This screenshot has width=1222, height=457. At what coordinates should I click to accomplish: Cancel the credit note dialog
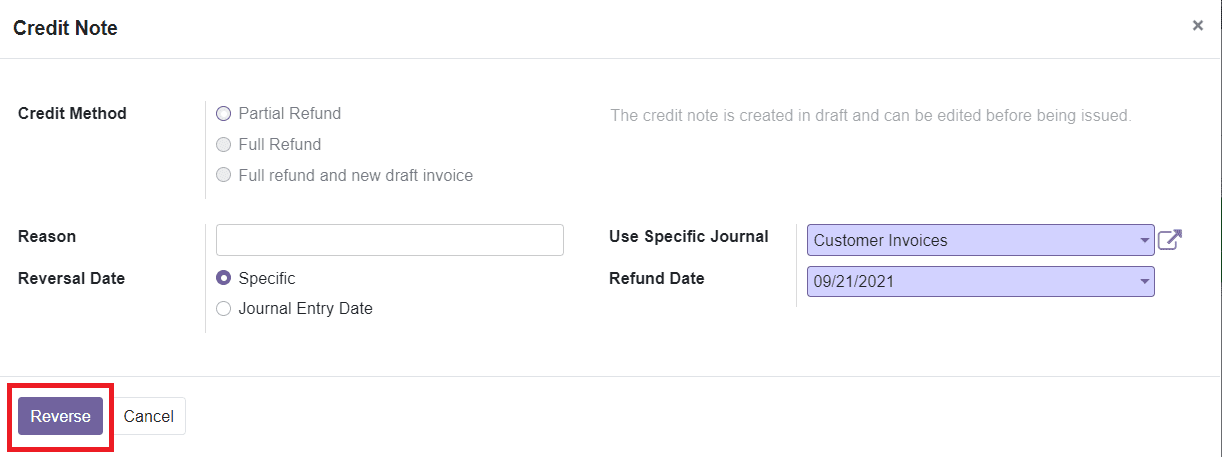[x=149, y=417]
